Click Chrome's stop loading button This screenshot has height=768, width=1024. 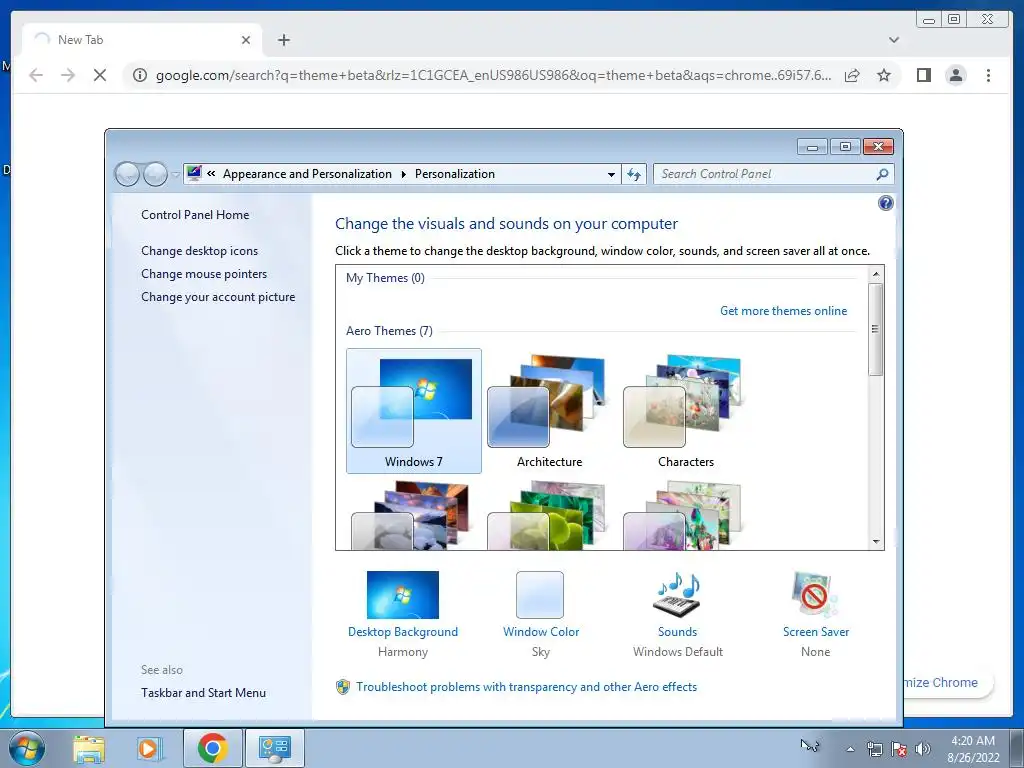tap(100, 75)
